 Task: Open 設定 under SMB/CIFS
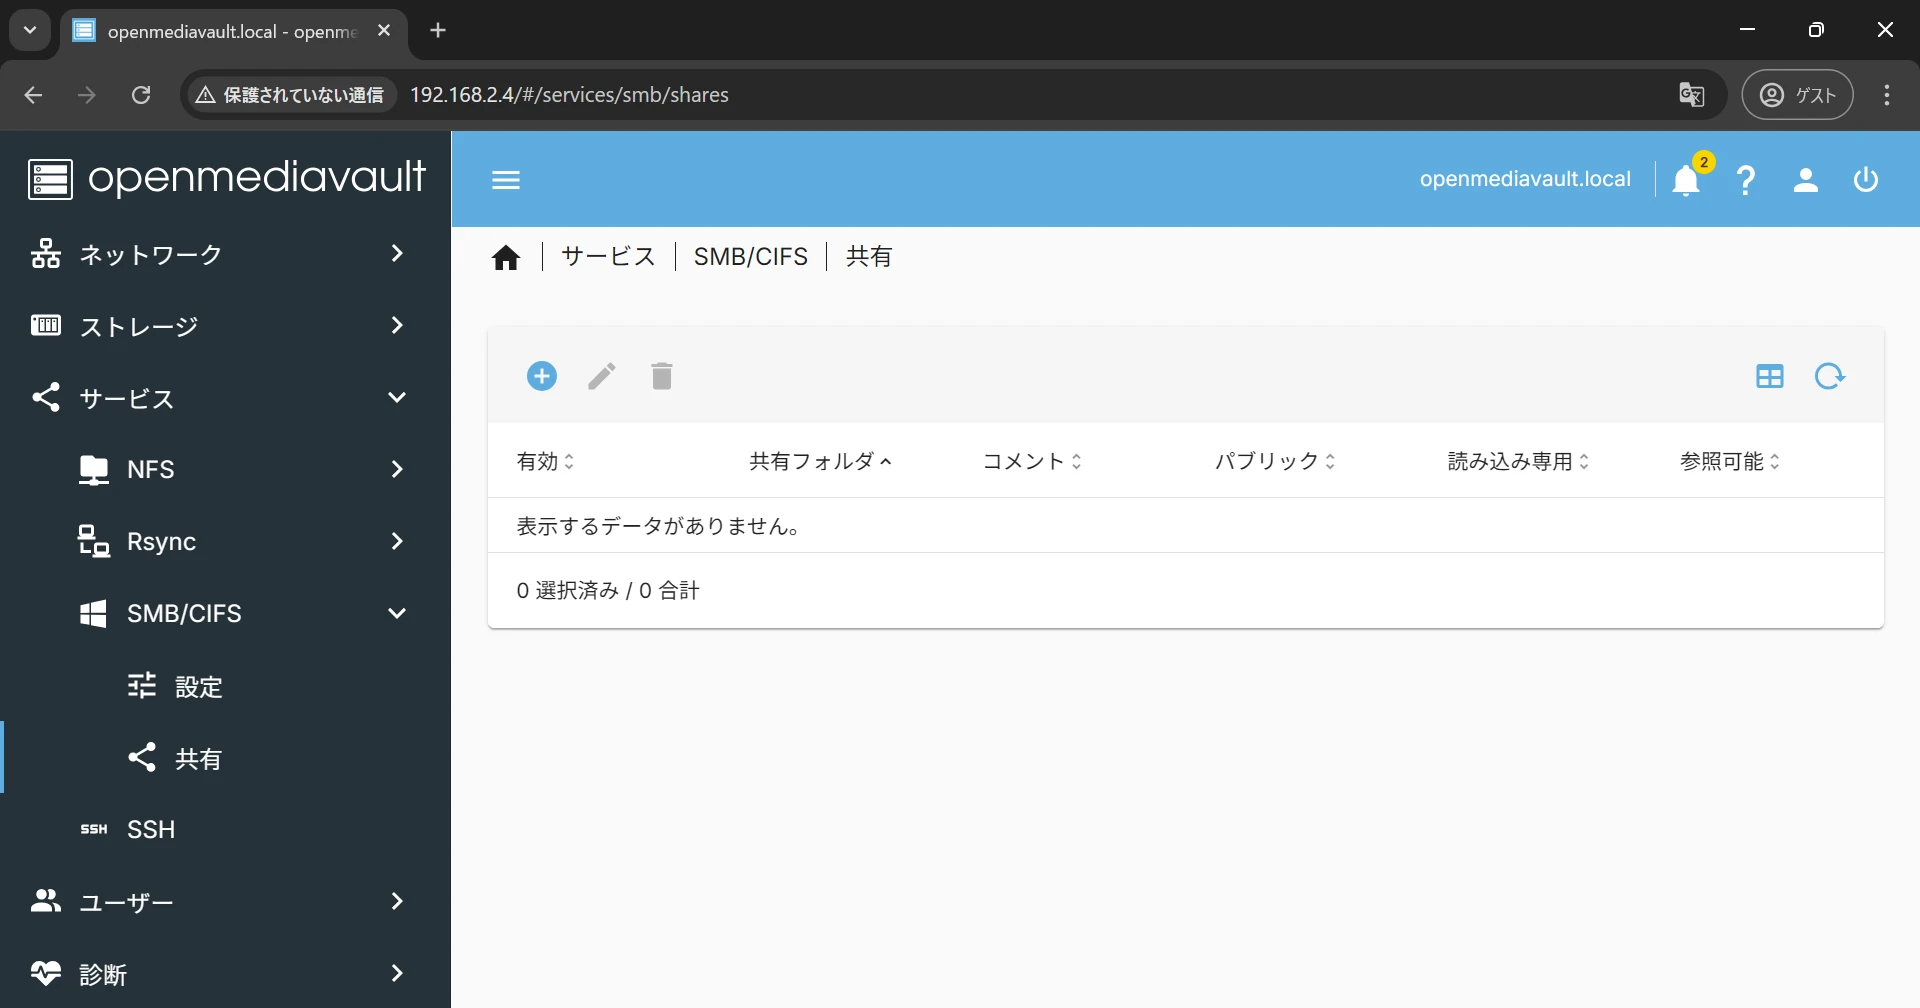tap(225, 686)
